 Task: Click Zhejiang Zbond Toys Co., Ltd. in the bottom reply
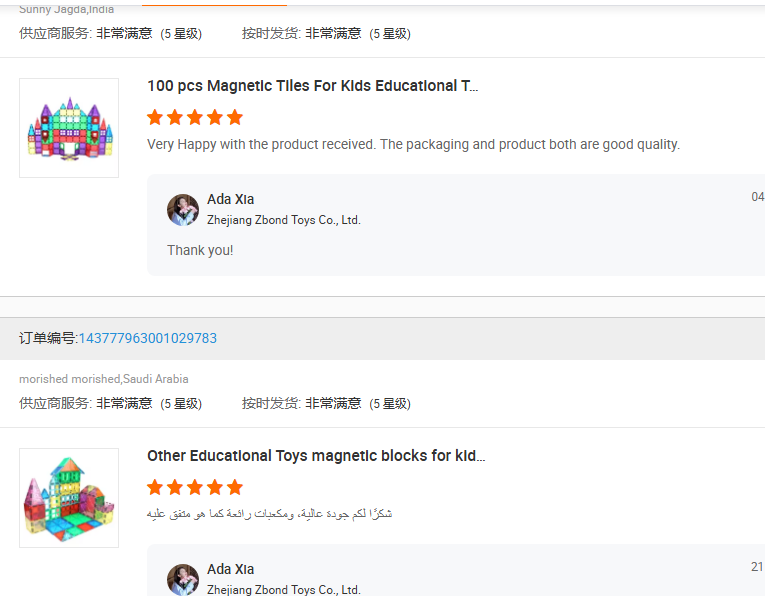coord(283,590)
